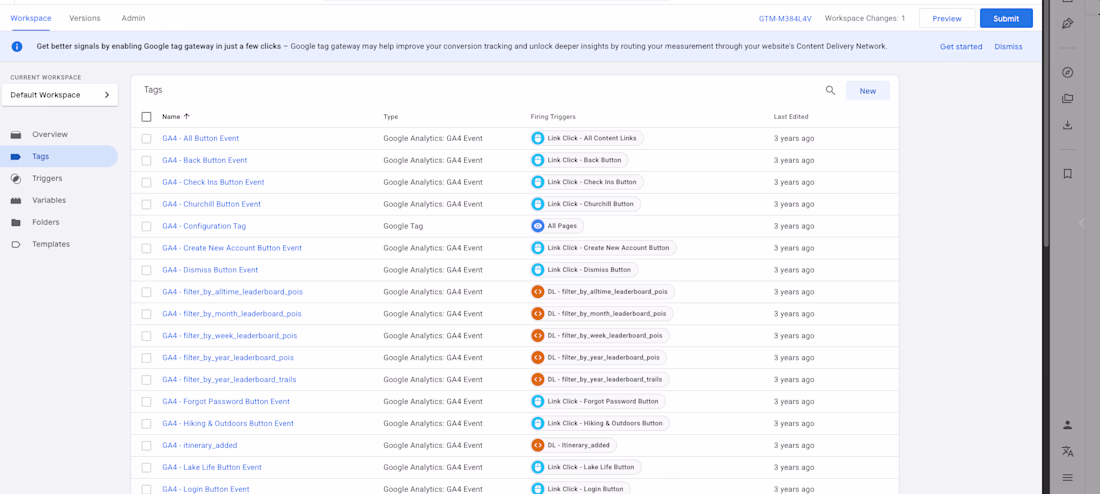1100x494 pixels.
Task: Click the collections icon in right panel
Action: click(1068, 99)
